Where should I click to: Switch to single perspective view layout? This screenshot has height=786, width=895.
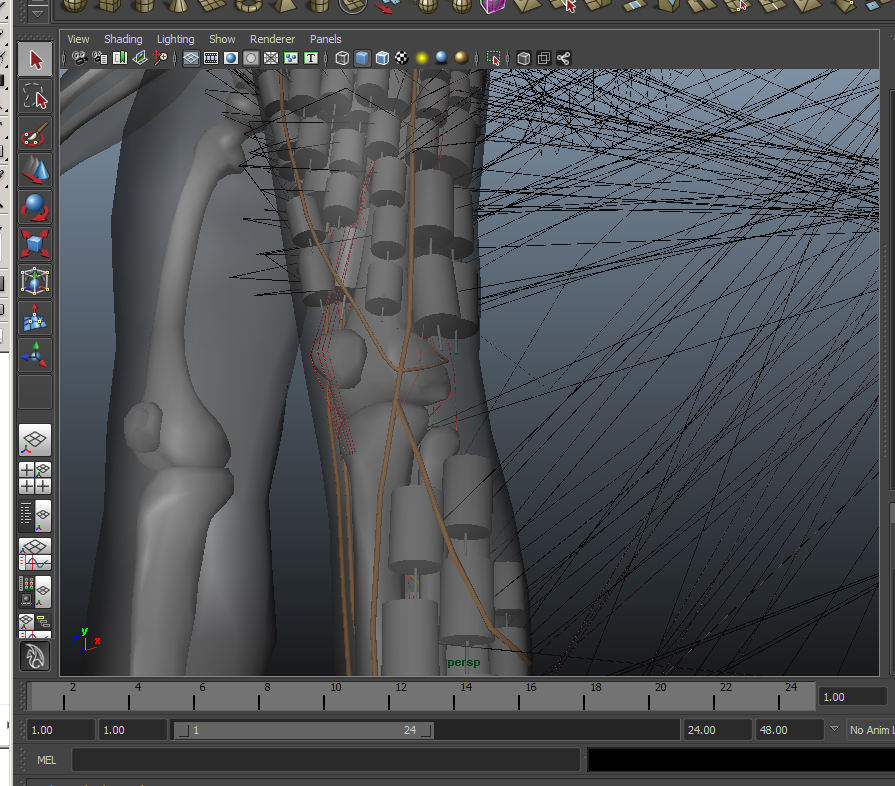pyautogui.click(x=36, y=439)
